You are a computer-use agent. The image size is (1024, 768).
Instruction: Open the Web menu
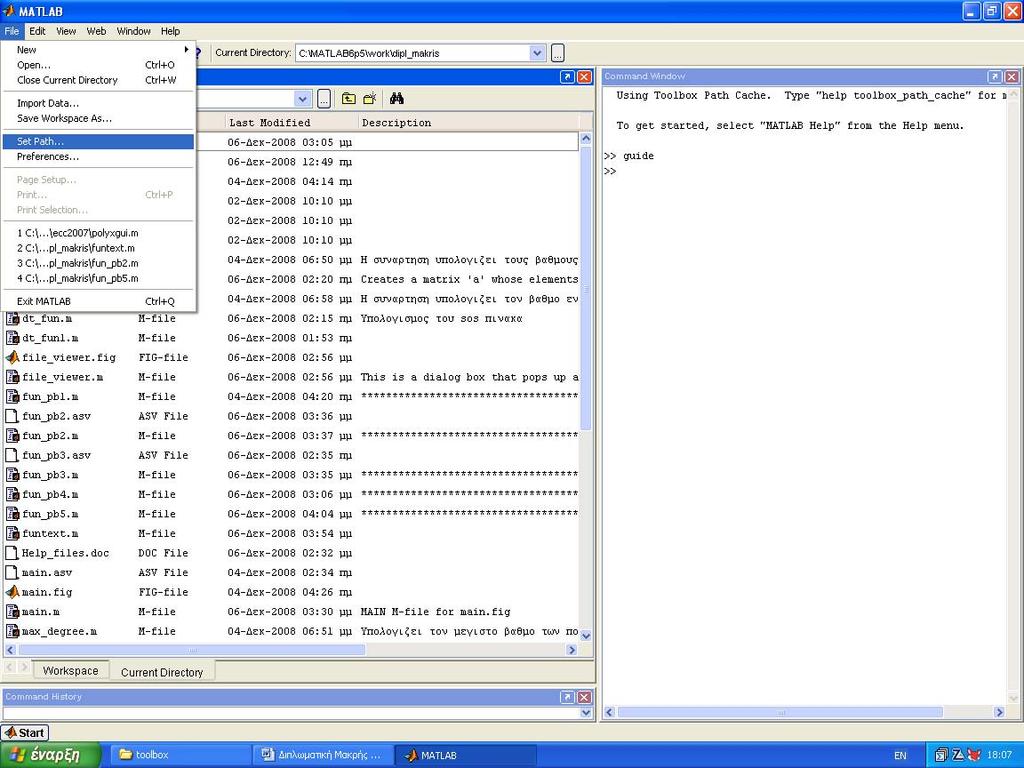pyautogui.click(x=96, y=31)
